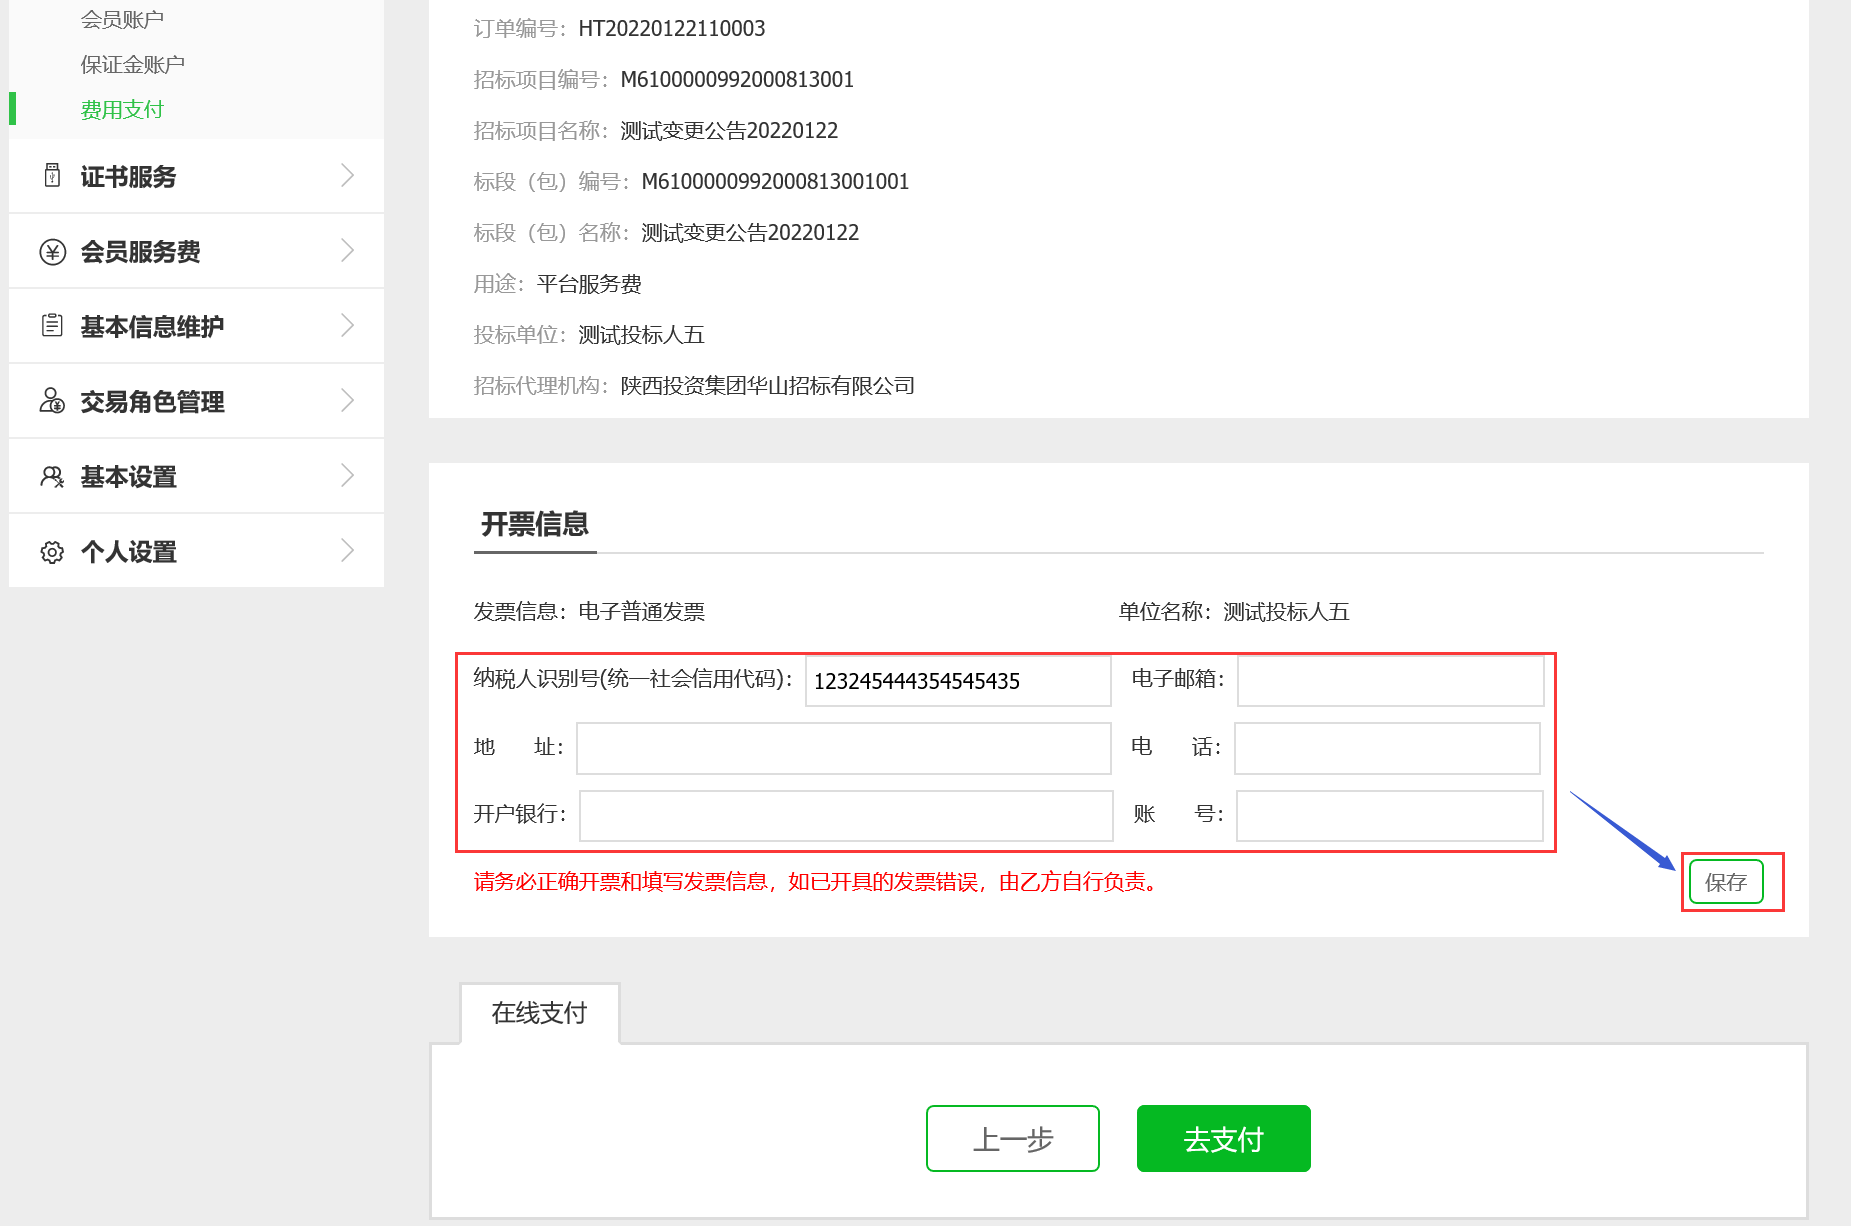
Task: Click the 上一步 button
Action: click(x=1013, y=1138)
